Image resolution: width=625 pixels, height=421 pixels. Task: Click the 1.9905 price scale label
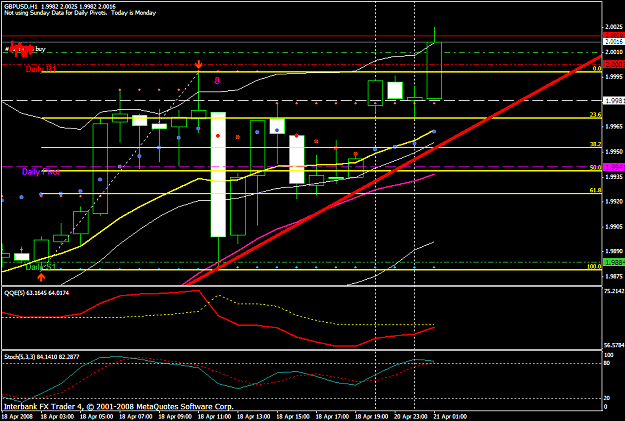[x=614, y=226]
